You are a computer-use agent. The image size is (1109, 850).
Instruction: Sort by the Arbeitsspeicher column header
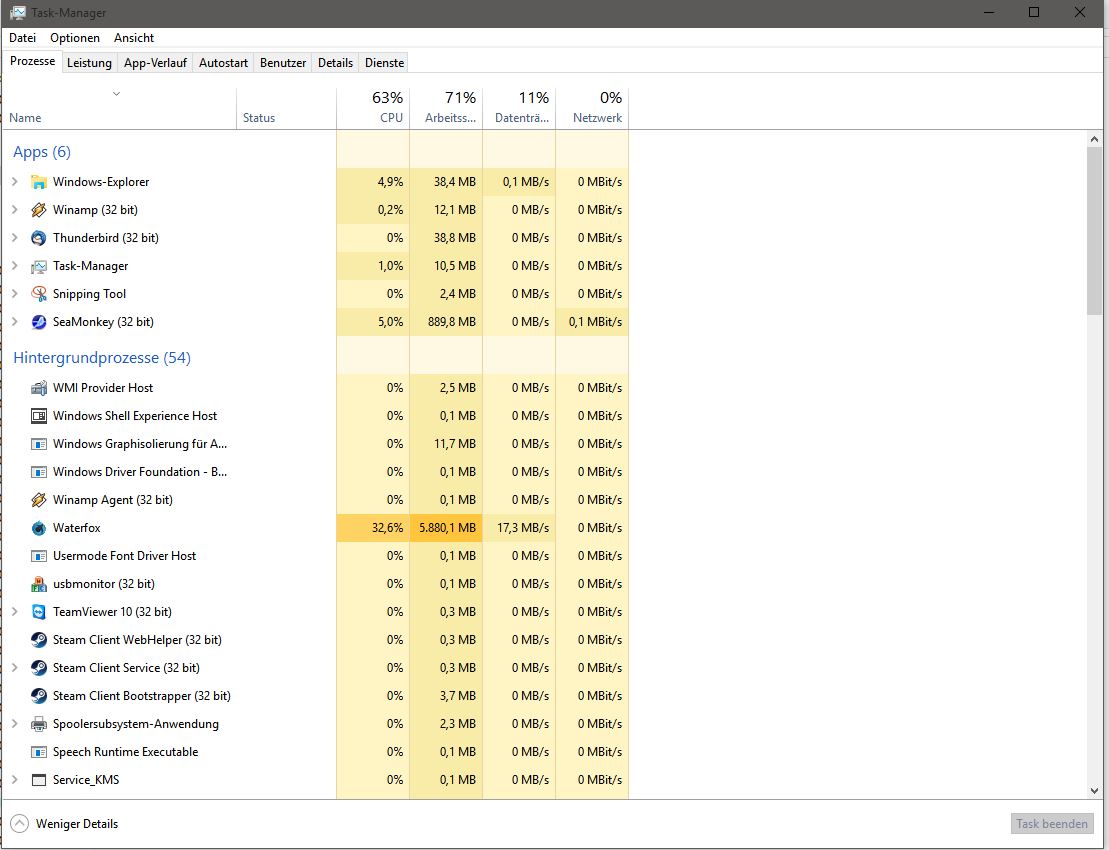446,107
